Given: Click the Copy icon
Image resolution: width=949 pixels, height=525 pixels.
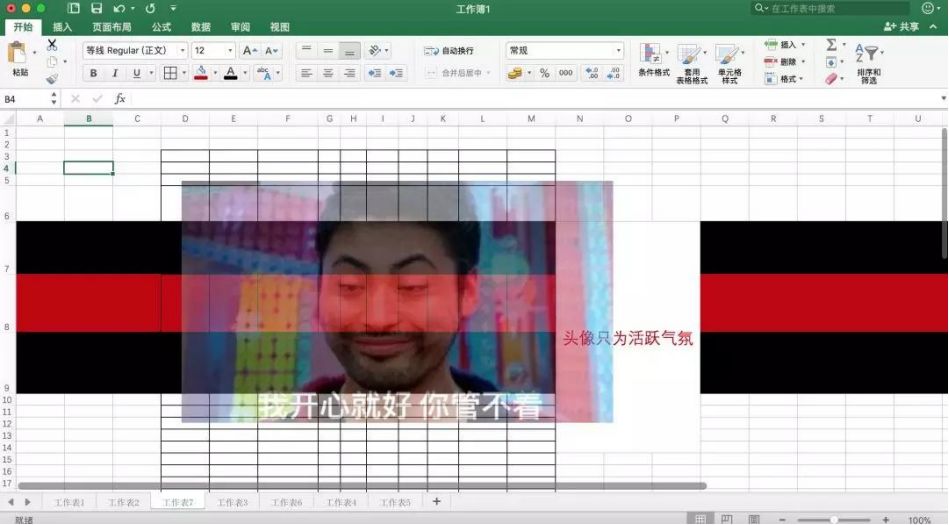Looking at the screenshot, I should 52,62.
